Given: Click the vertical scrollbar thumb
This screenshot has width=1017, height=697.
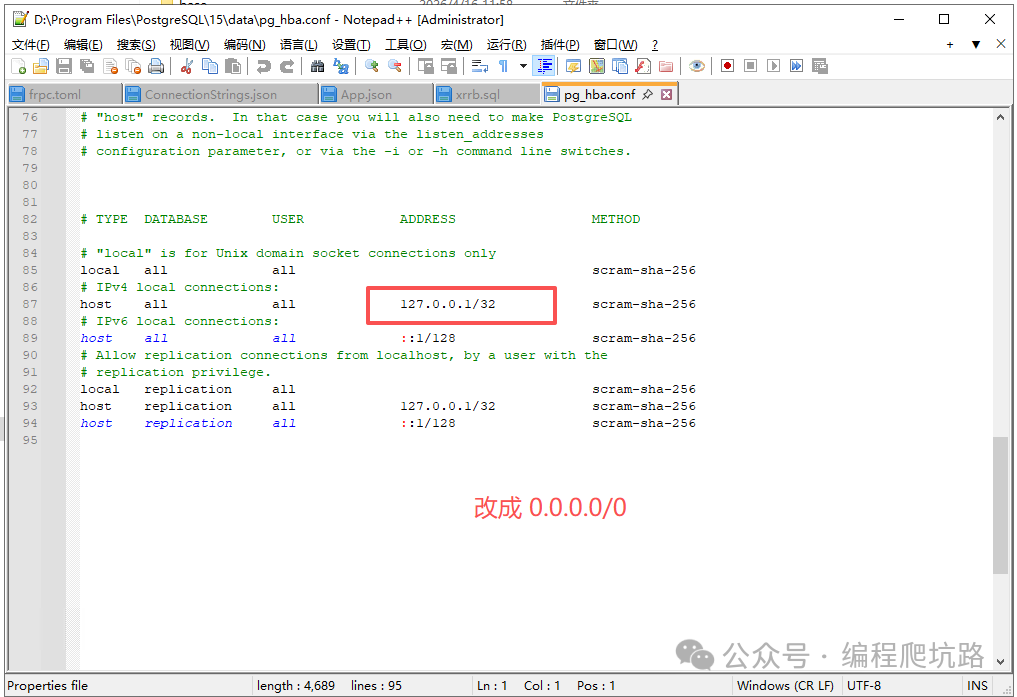Looking at the screenshot, I should click(1001, 505).
